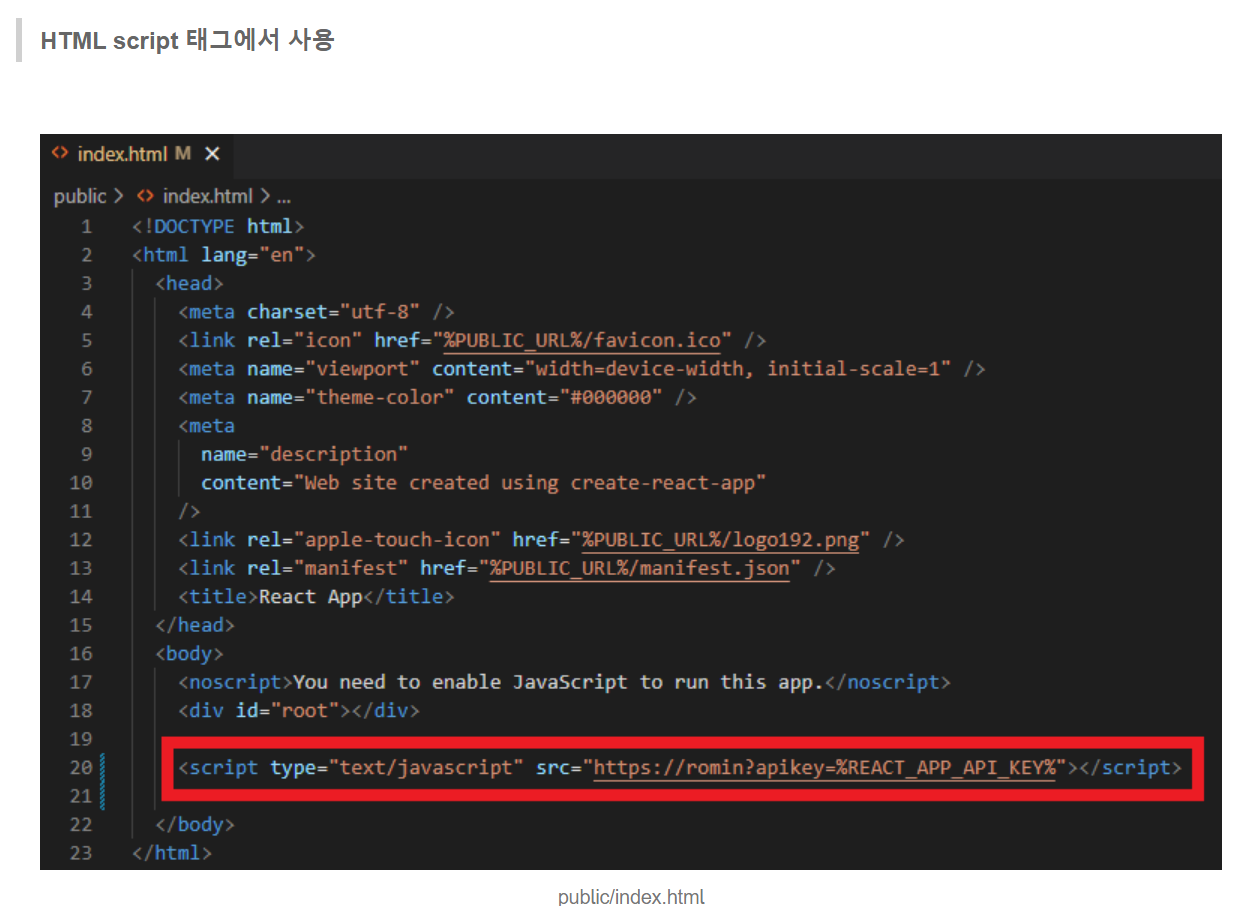Click line number 1 in the gutter
The height and width of the screenshot is (906, 1236).
(x=87, y=226)
